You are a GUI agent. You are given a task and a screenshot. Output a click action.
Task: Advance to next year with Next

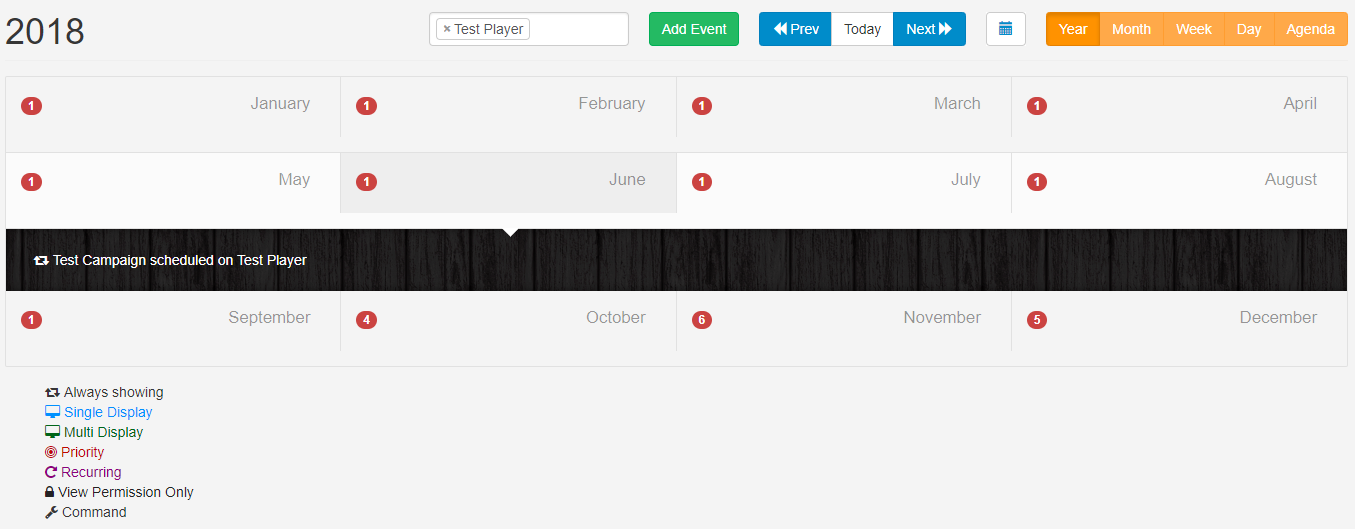pyautogui.click(x=929, y=29)
